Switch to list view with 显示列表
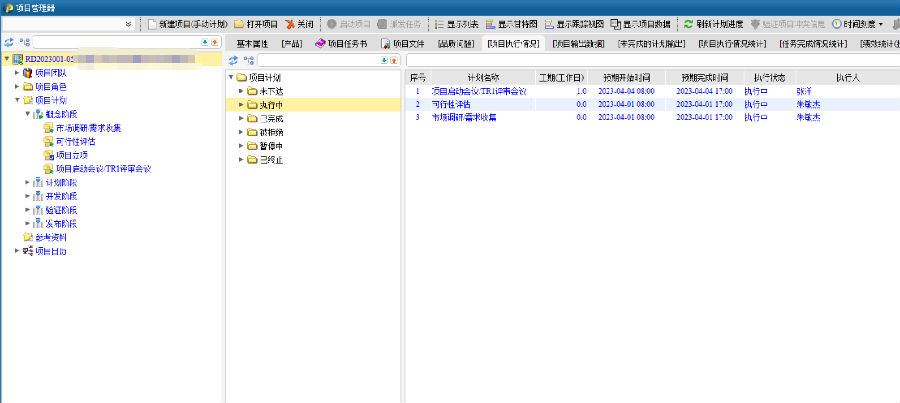Image resolution: width=900 pixels, height=403 pixels. click(456, 25)
